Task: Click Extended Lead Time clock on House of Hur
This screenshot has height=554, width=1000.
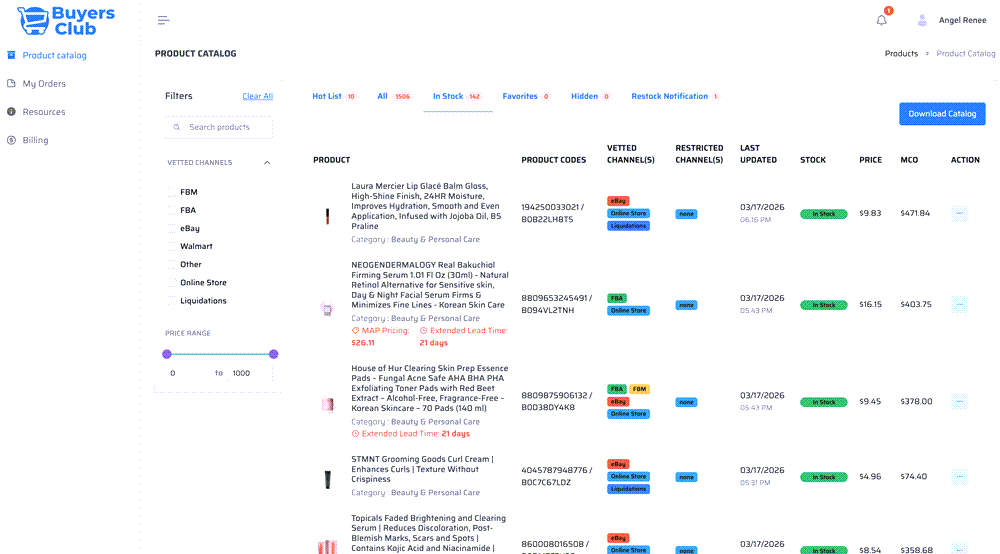Action: [355, 434]
